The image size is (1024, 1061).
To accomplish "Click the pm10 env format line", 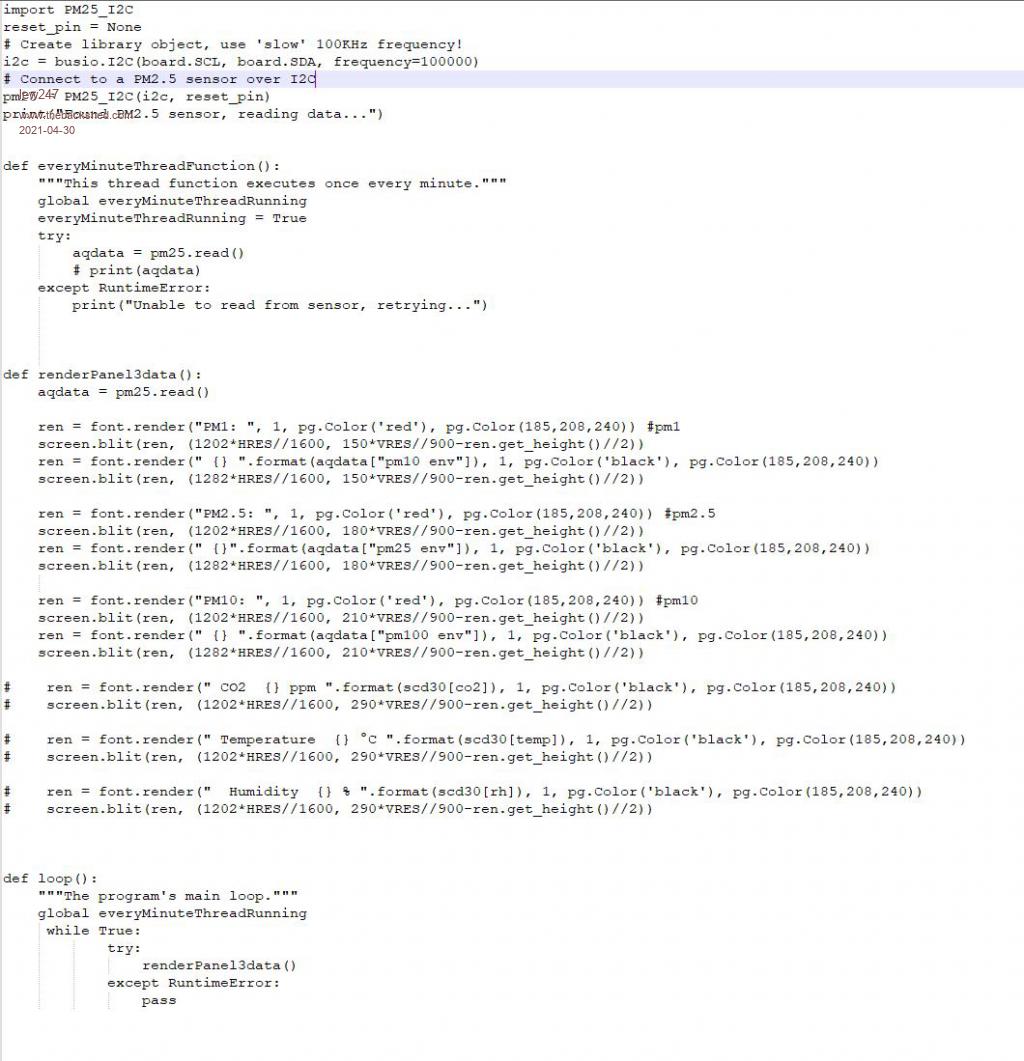I will point(458,462).
